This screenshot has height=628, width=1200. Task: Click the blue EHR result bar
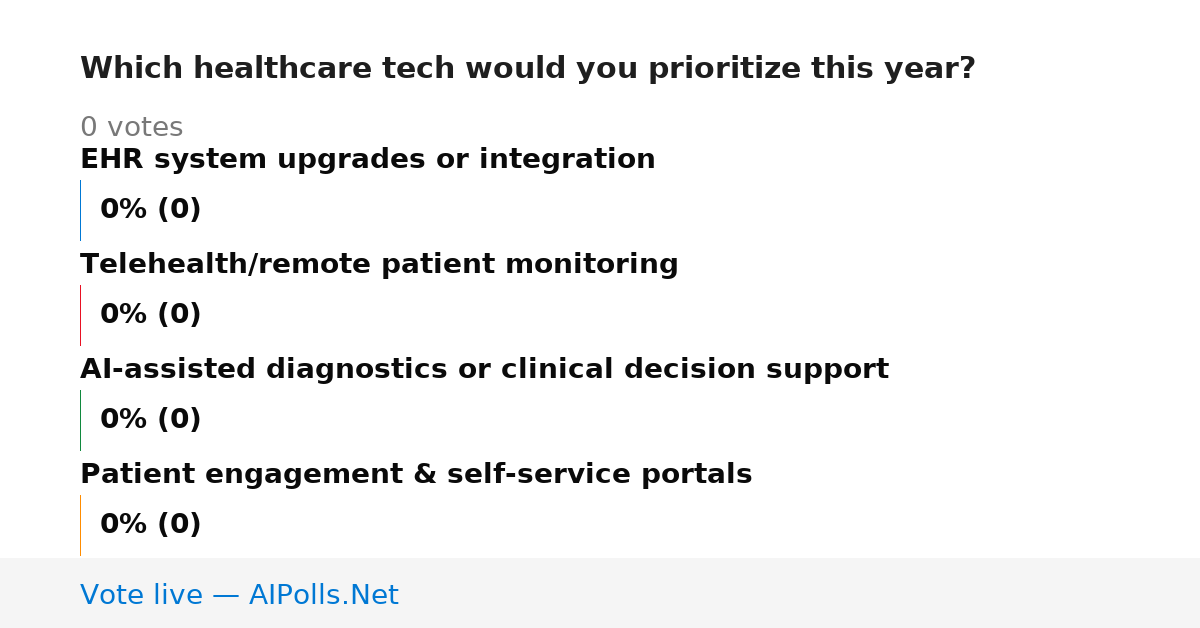click(x=80, y=210)
